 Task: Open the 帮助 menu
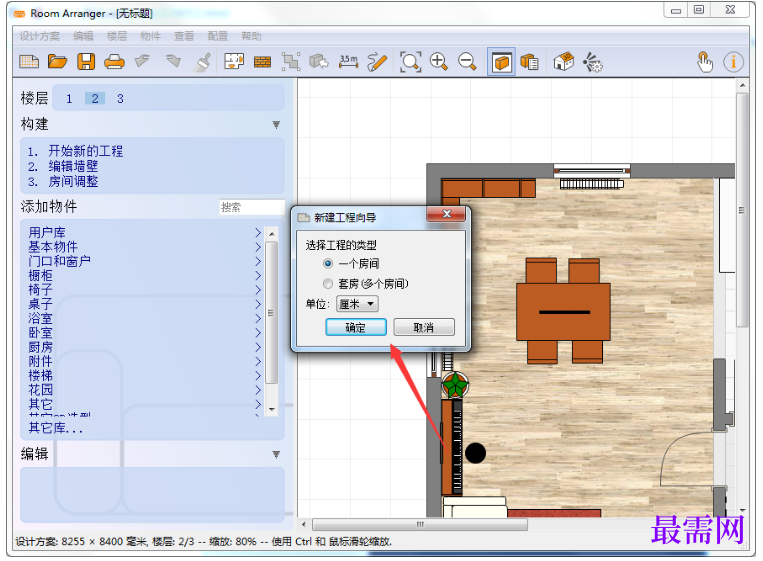(251, 36)
